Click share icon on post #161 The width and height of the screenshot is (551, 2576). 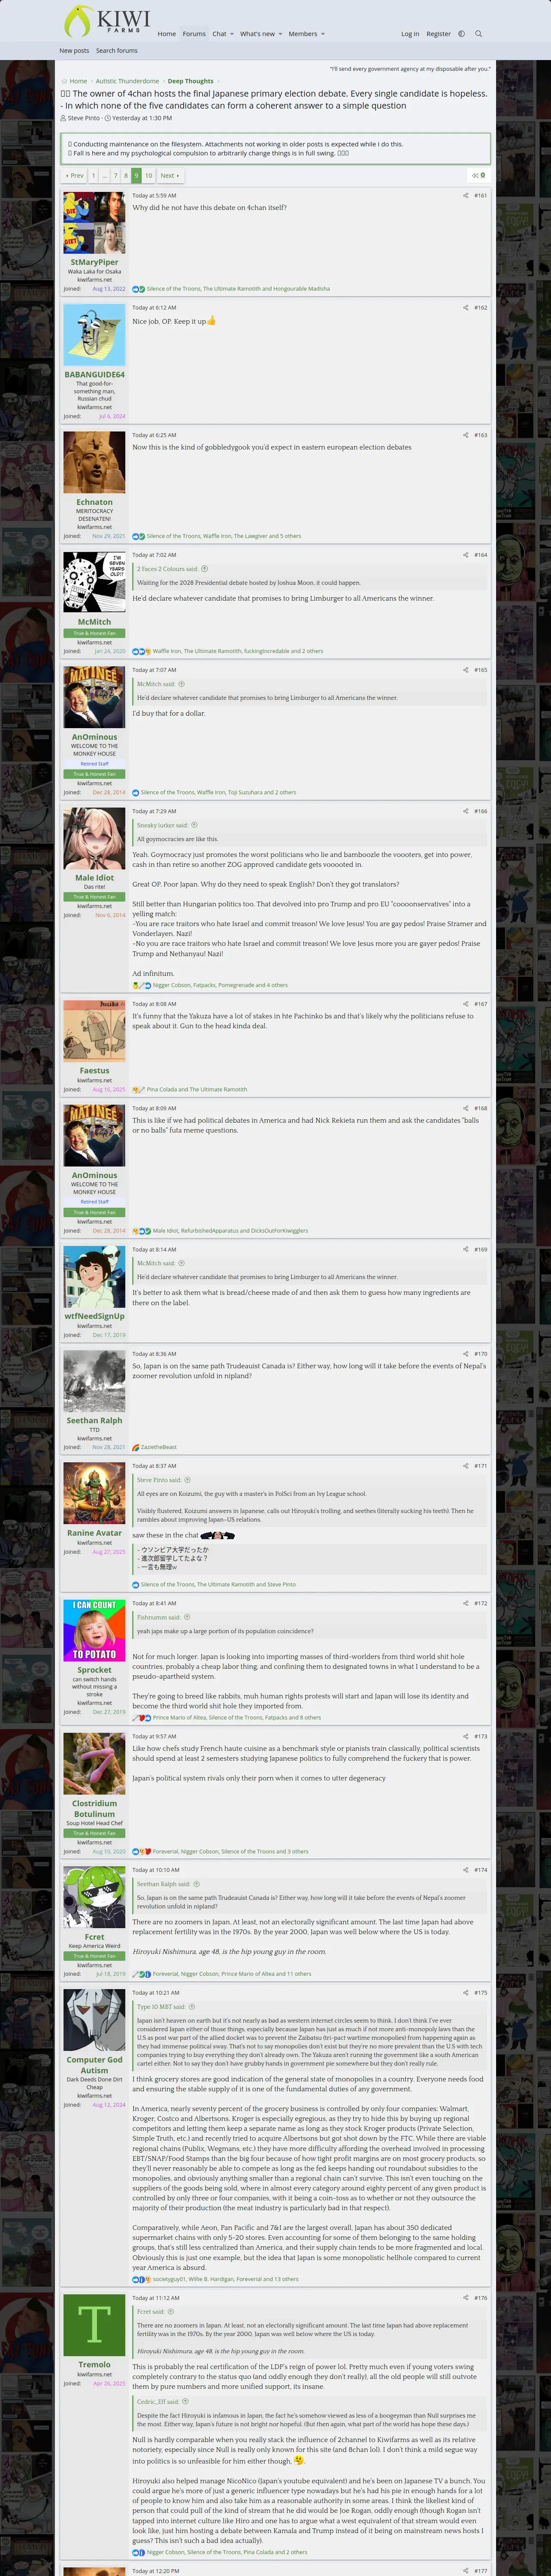[465, 196]
